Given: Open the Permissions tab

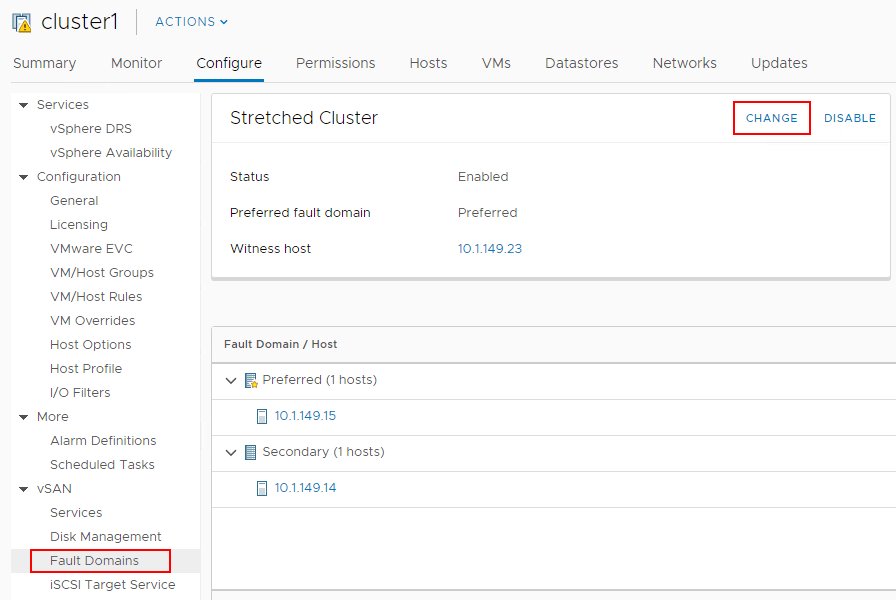Looking at the screenshot, I should pyautogui.click(x=335, y=63).
